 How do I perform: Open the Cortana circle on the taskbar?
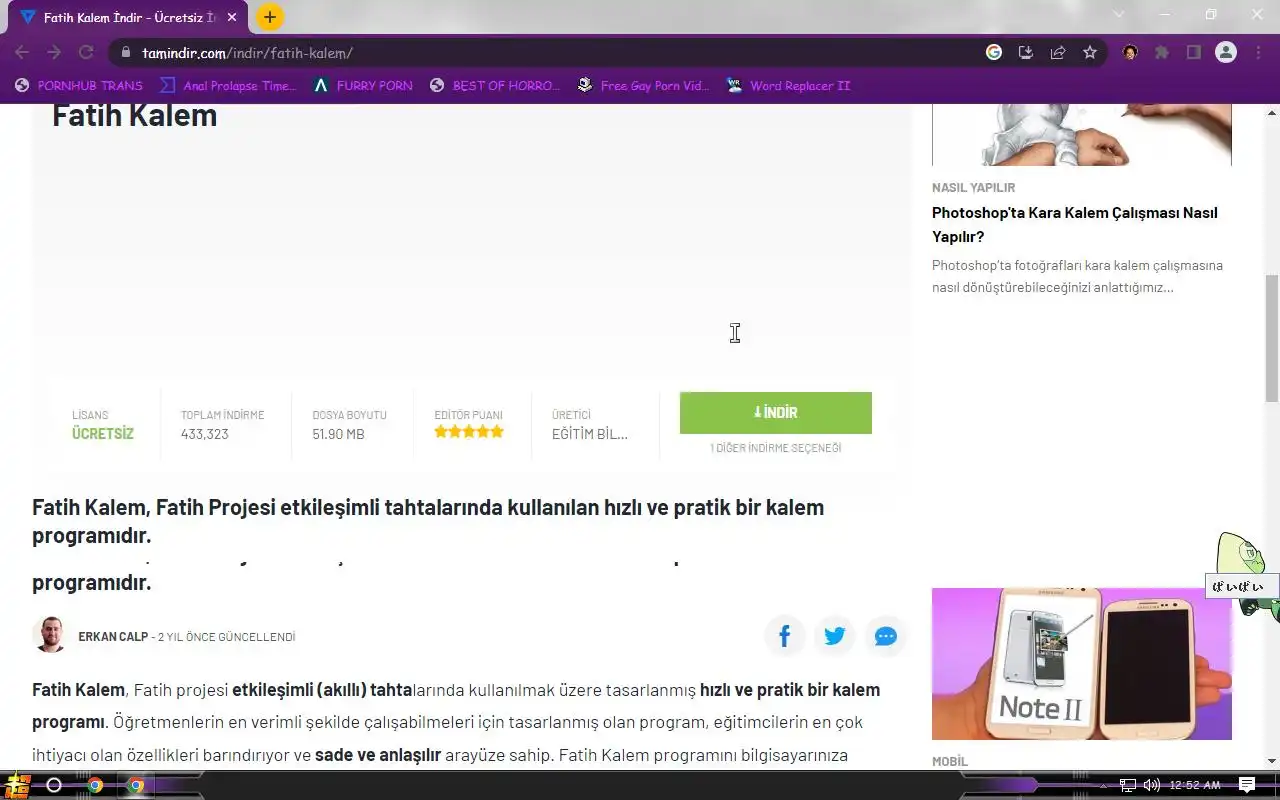54,785
